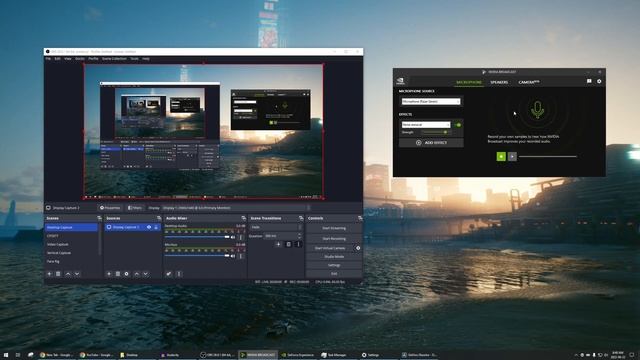Select the Microphone tab in NVIDIA Broadcast
This screenshot has height=360, width=640.
click(x=469, y=82)
